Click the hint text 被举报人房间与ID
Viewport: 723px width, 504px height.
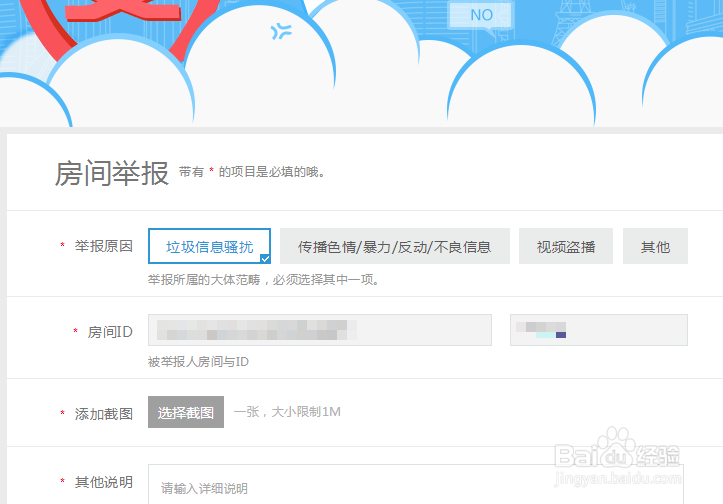pyautogui.click(x=198, y=362)
